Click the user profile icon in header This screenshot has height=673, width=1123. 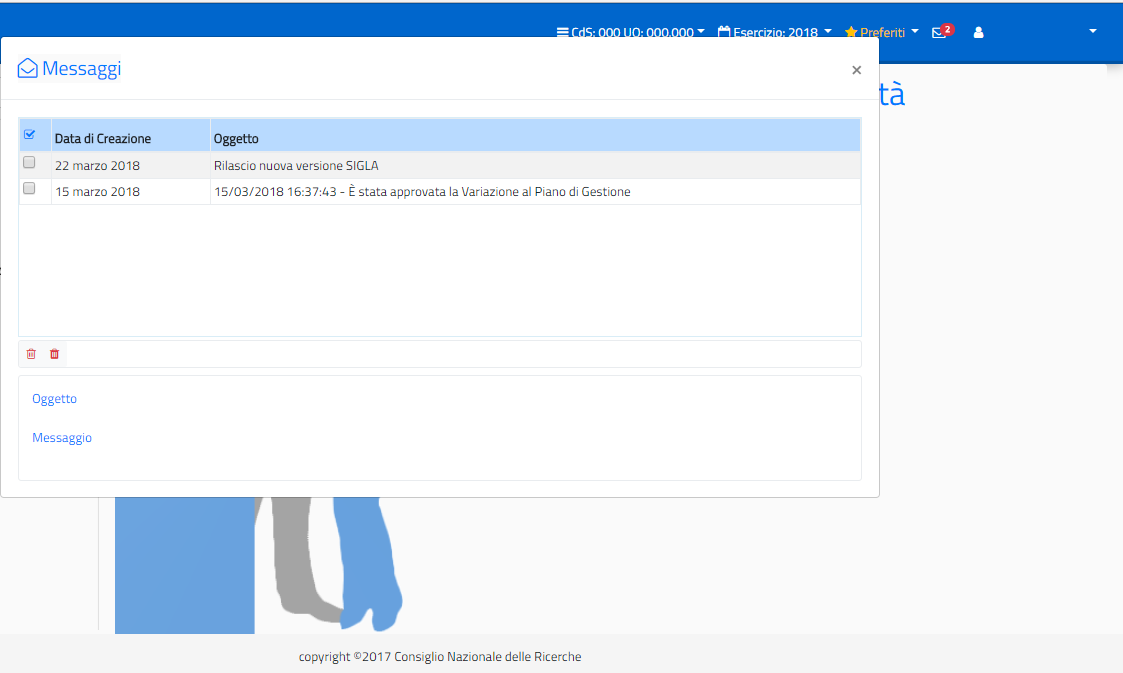pyautogui.click(x=978, y=32)
